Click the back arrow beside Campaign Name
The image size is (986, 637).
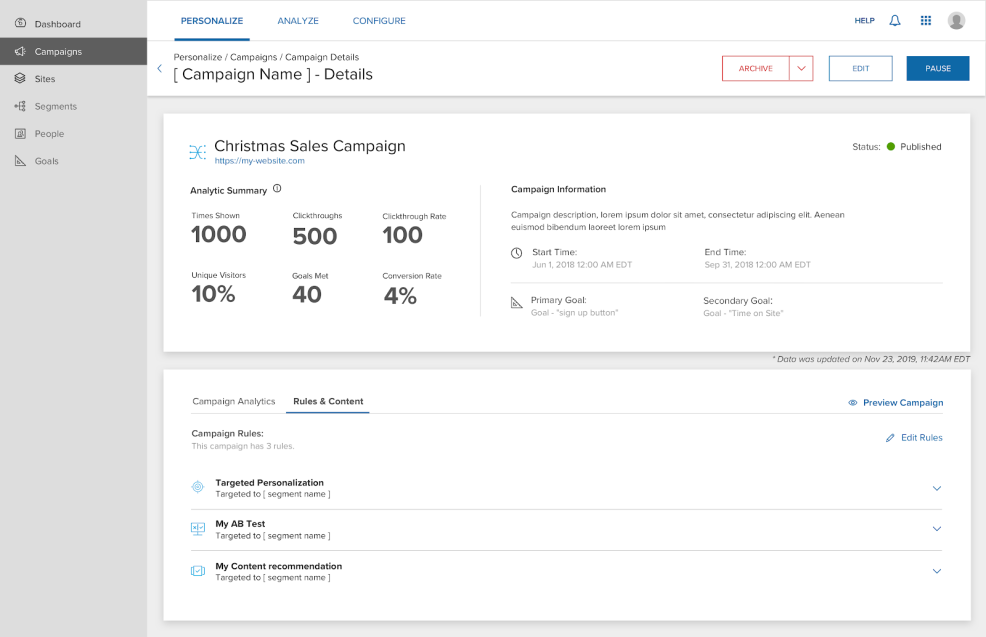click(x=159, y=69)
